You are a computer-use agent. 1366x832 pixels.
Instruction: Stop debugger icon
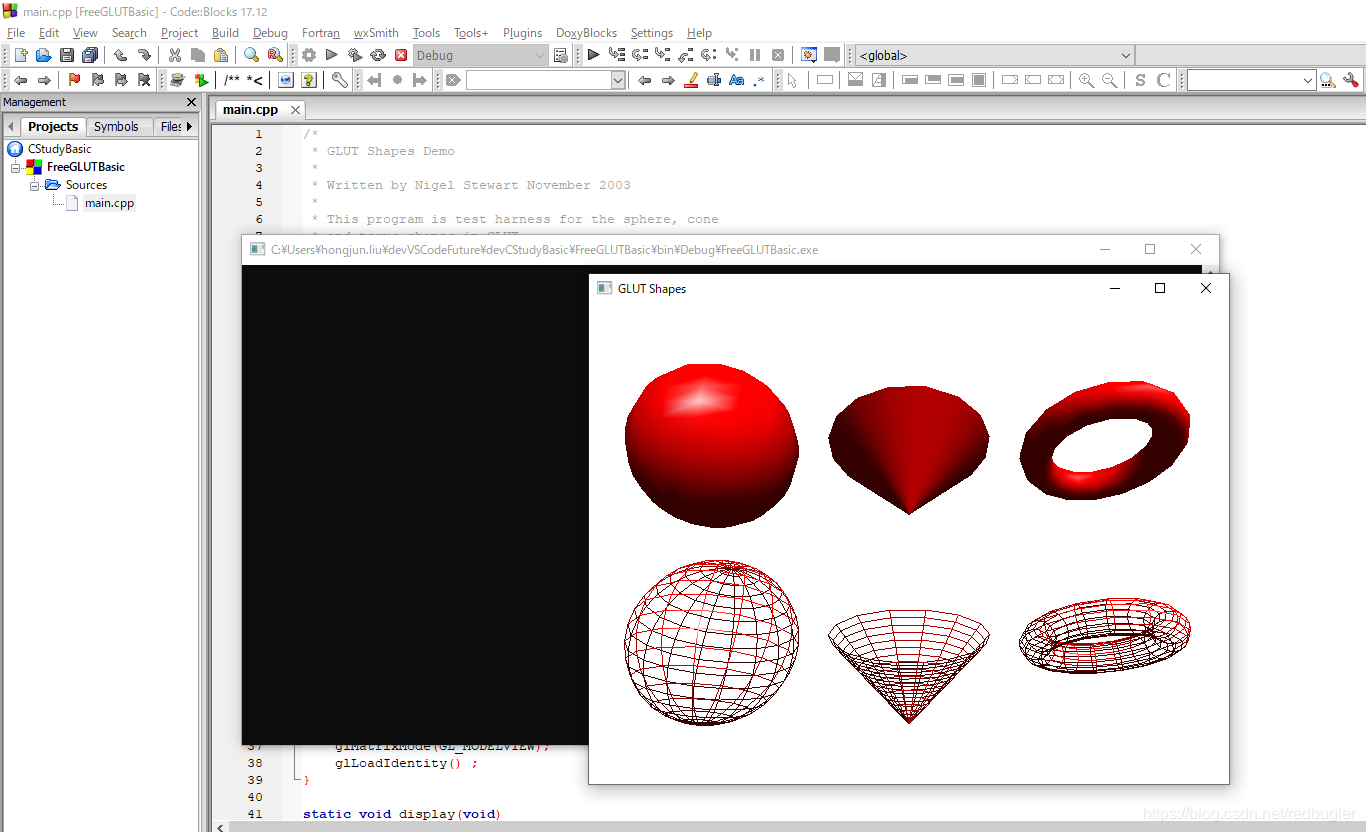(x=778, y=56)
